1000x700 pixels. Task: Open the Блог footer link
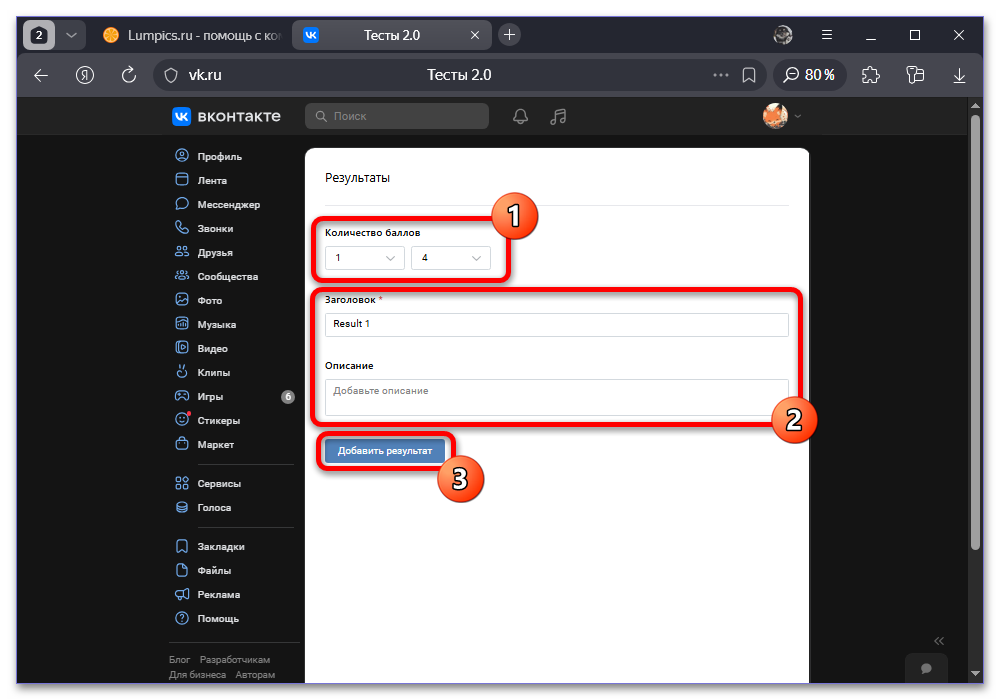(179, 659)
